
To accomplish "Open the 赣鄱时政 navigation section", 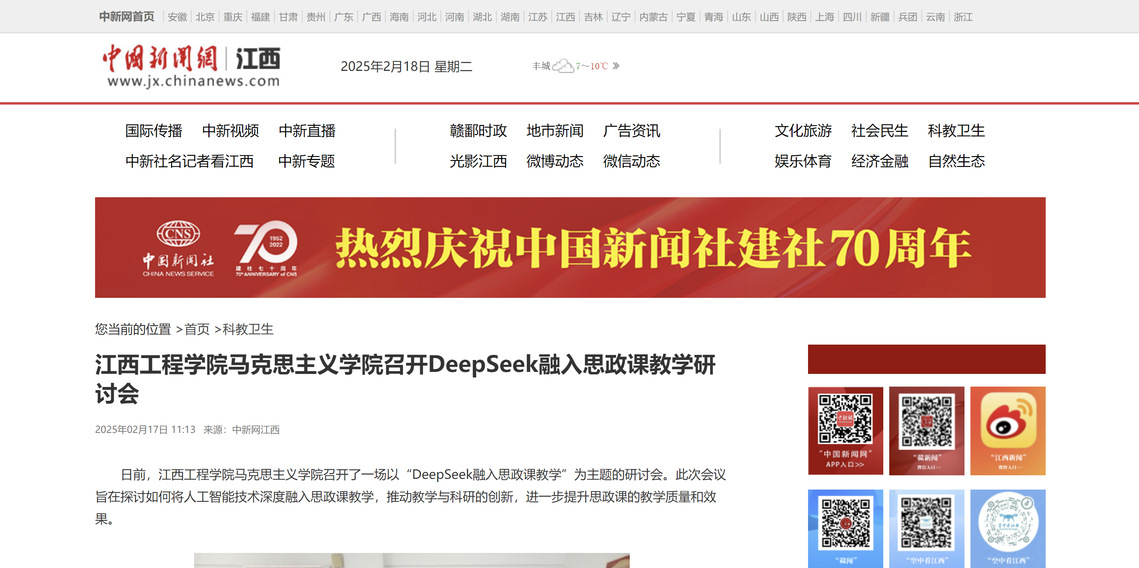I will tap(478, 131).
